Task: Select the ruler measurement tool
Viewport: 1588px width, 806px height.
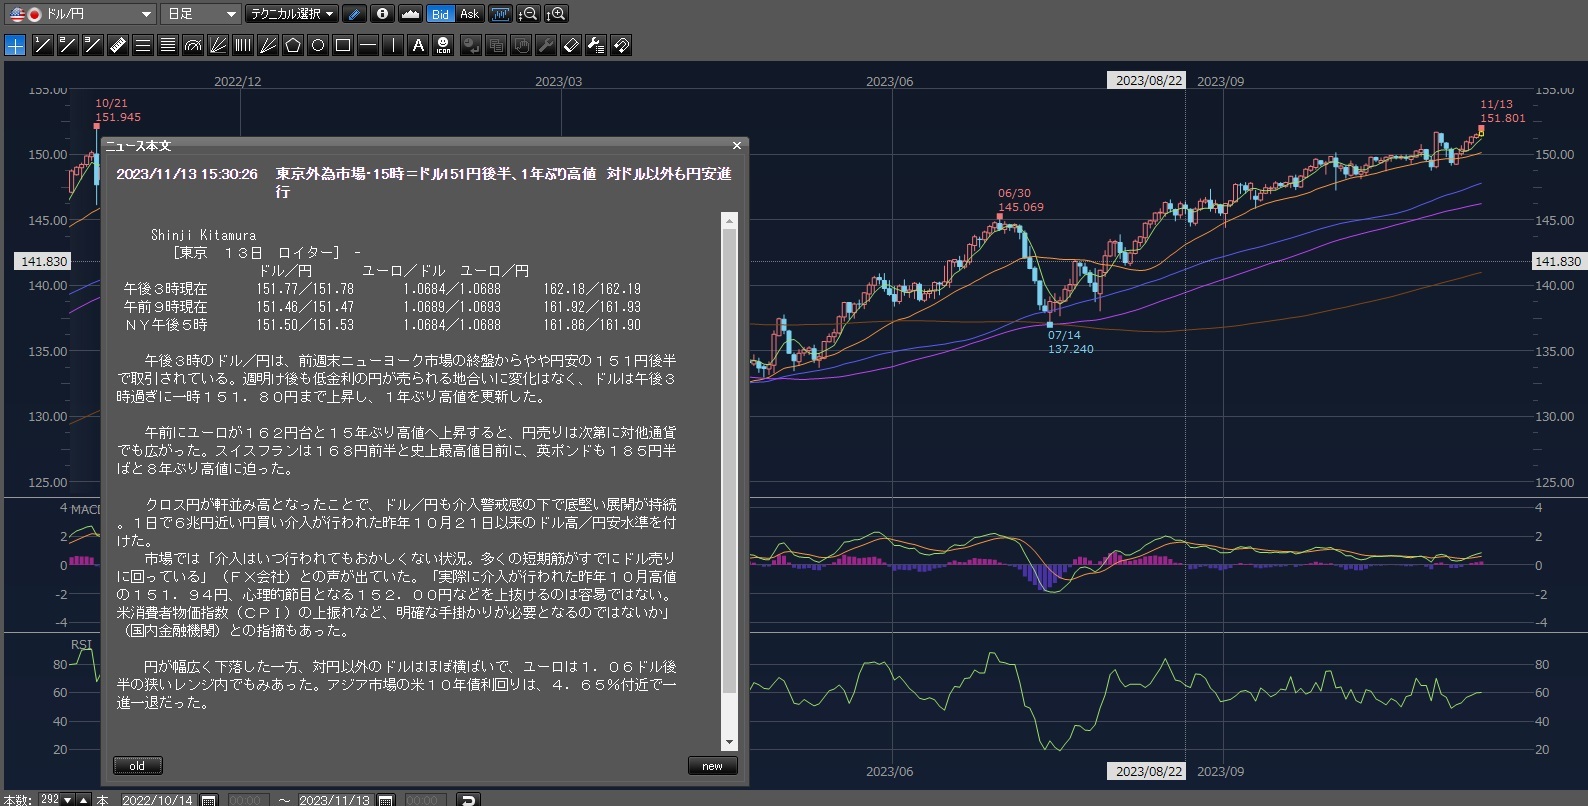Action: coord(118,45)
